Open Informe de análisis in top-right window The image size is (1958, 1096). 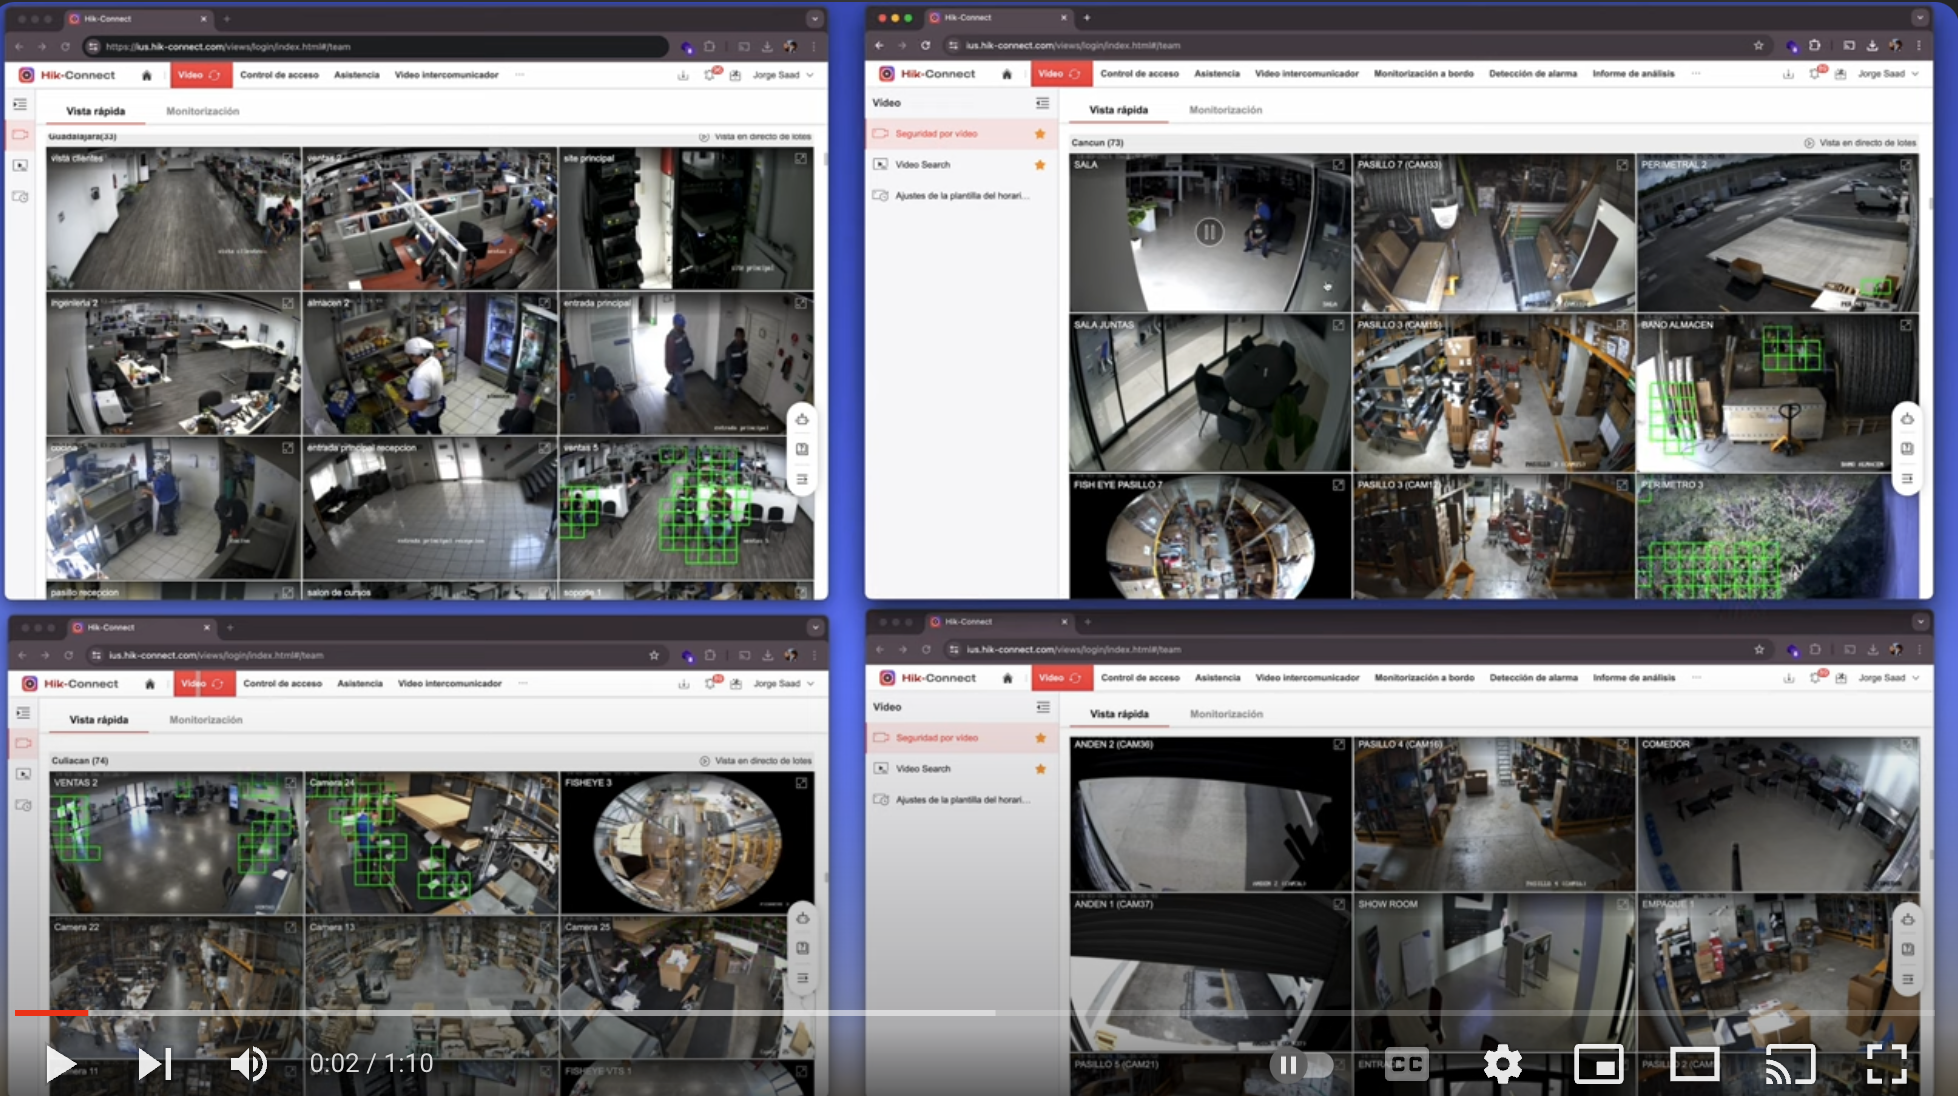pyautogui.click(x=1633, y=74)
